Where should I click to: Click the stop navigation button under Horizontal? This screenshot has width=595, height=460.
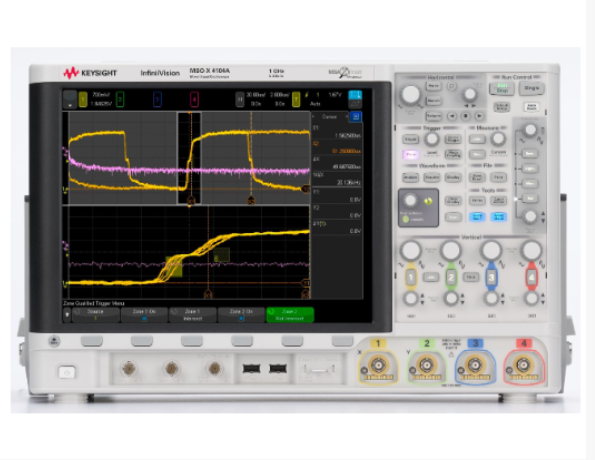[x=466, y=116]
